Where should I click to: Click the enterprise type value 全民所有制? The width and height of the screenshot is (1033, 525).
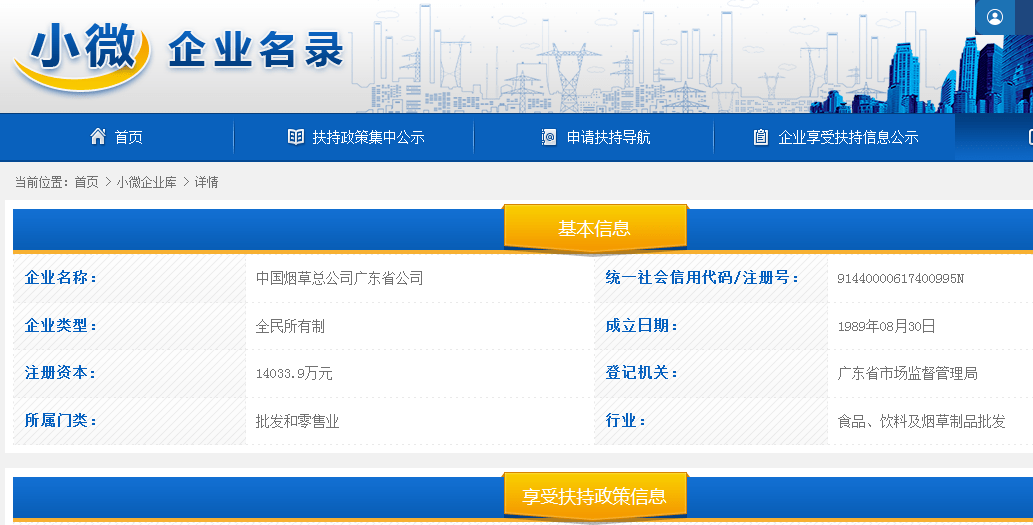[x=290, y=326]
